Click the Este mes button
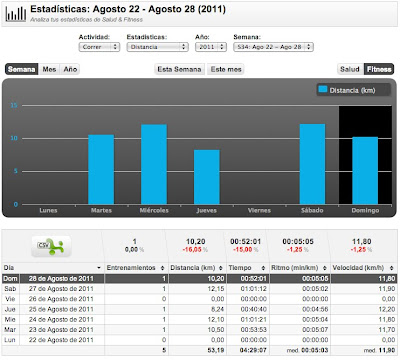 (x=226, y=69)
